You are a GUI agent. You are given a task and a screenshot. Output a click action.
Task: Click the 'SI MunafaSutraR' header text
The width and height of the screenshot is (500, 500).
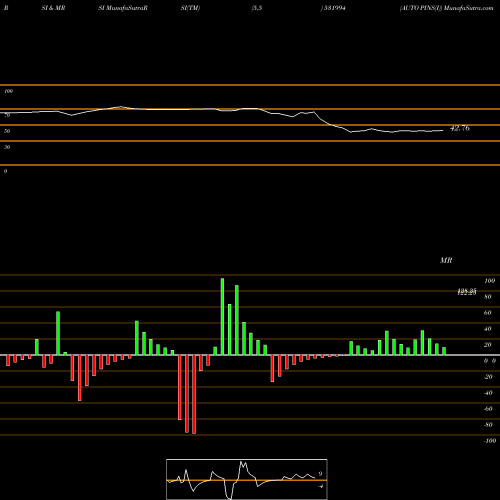[x=123, y=8]
